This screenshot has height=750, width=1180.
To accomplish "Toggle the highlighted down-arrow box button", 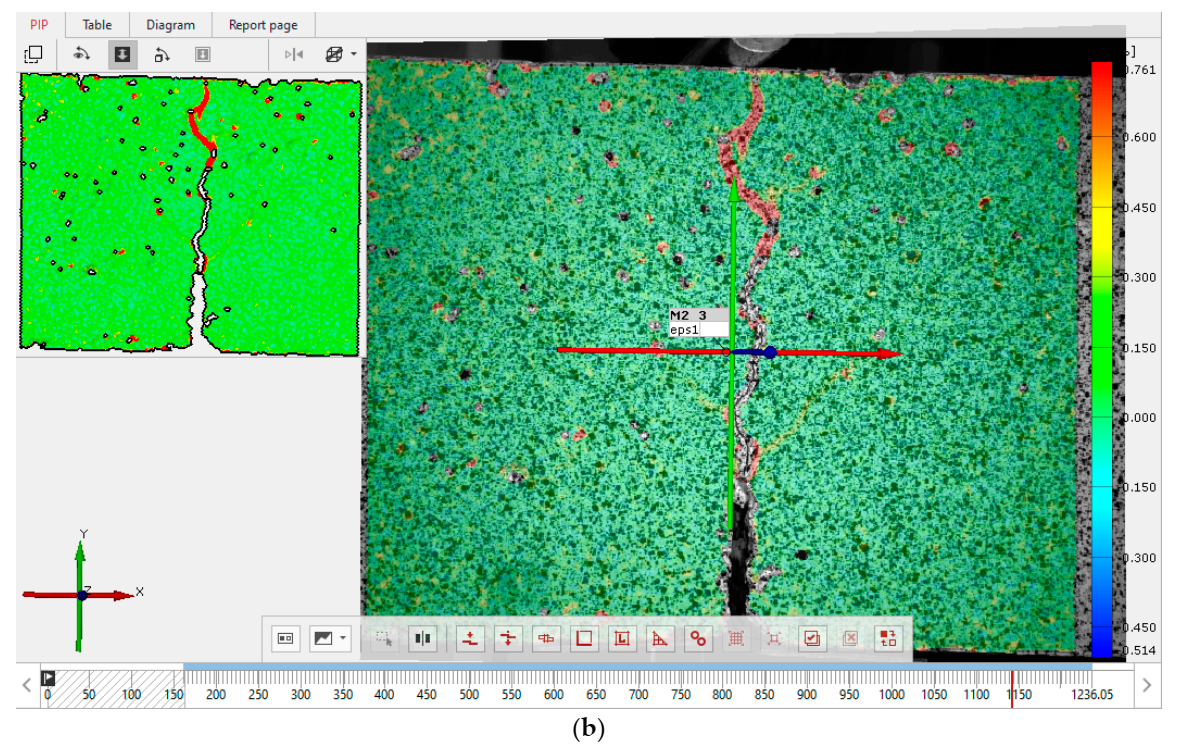I will (122, 54).
